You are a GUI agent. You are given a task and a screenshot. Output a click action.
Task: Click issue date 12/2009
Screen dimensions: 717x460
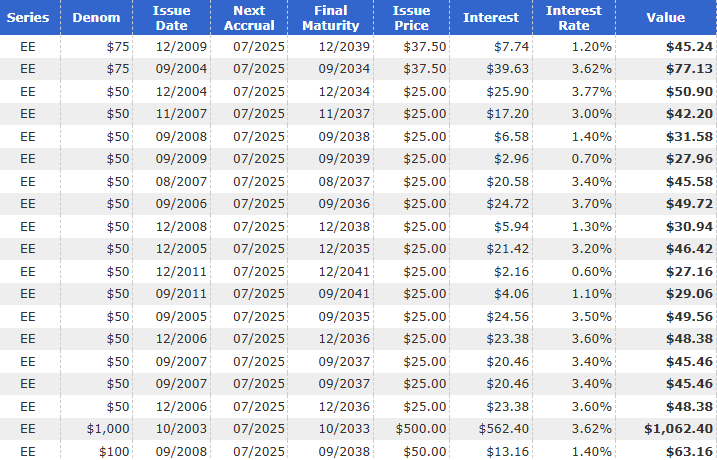182,47
